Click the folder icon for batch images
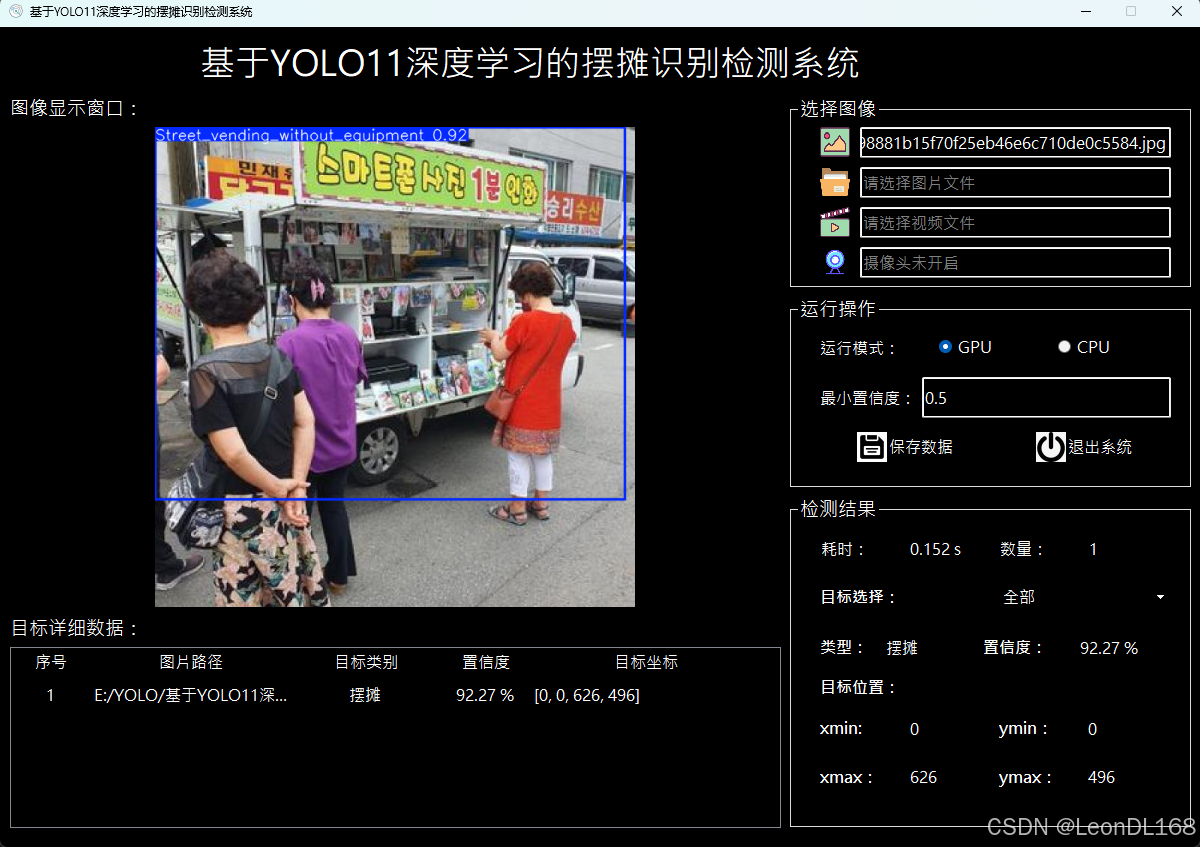The image size is (1200, 847). tap(835, 183)
